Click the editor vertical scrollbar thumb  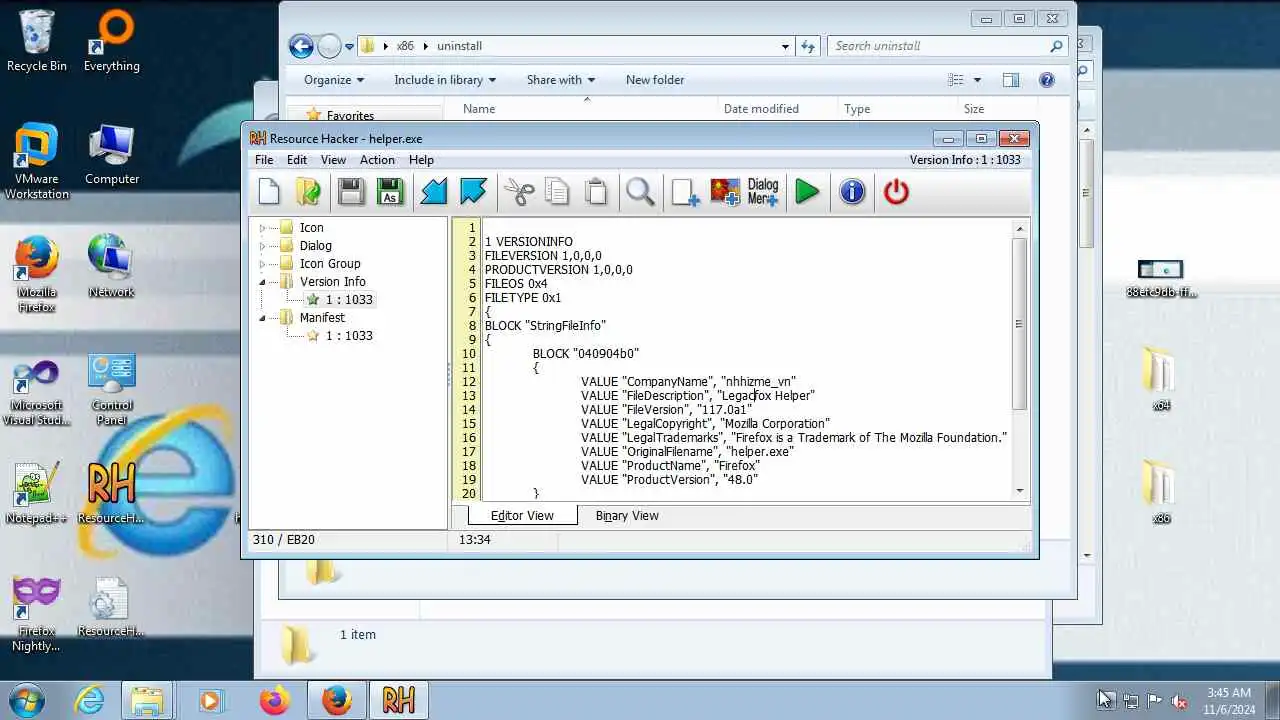(1020, 323)
